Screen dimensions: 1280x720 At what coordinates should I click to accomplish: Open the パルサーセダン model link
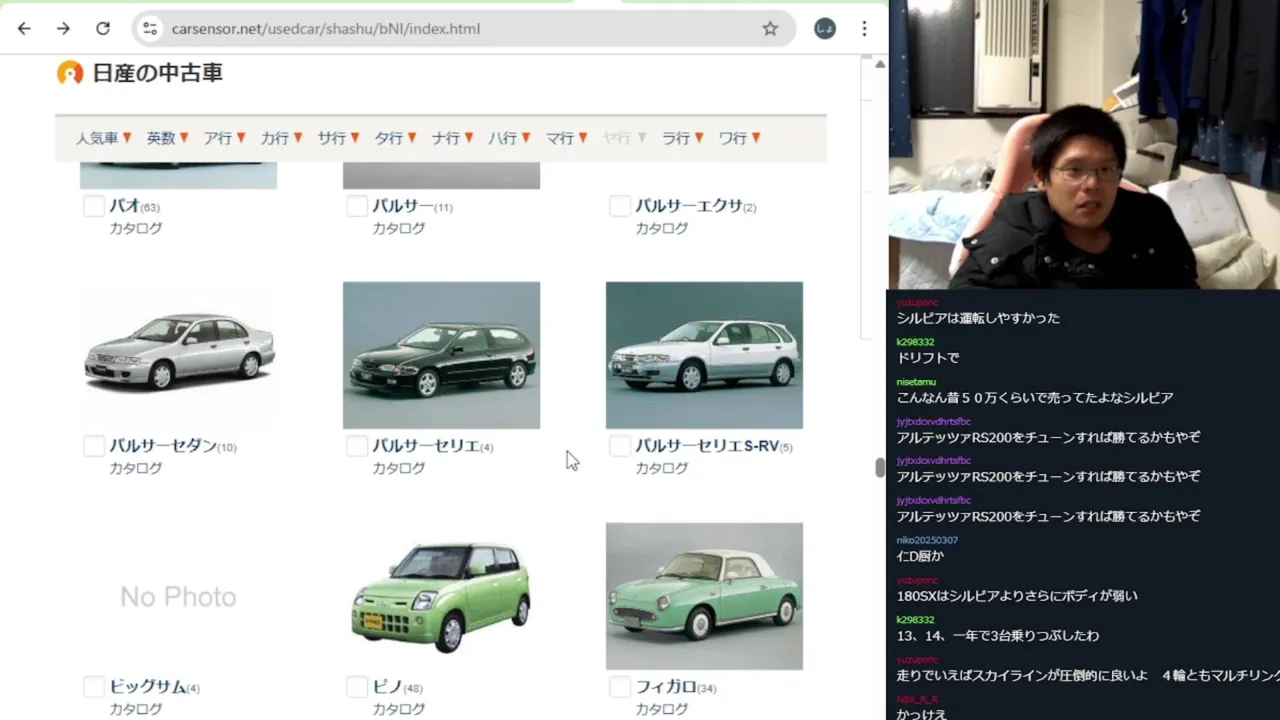[163, 446]
